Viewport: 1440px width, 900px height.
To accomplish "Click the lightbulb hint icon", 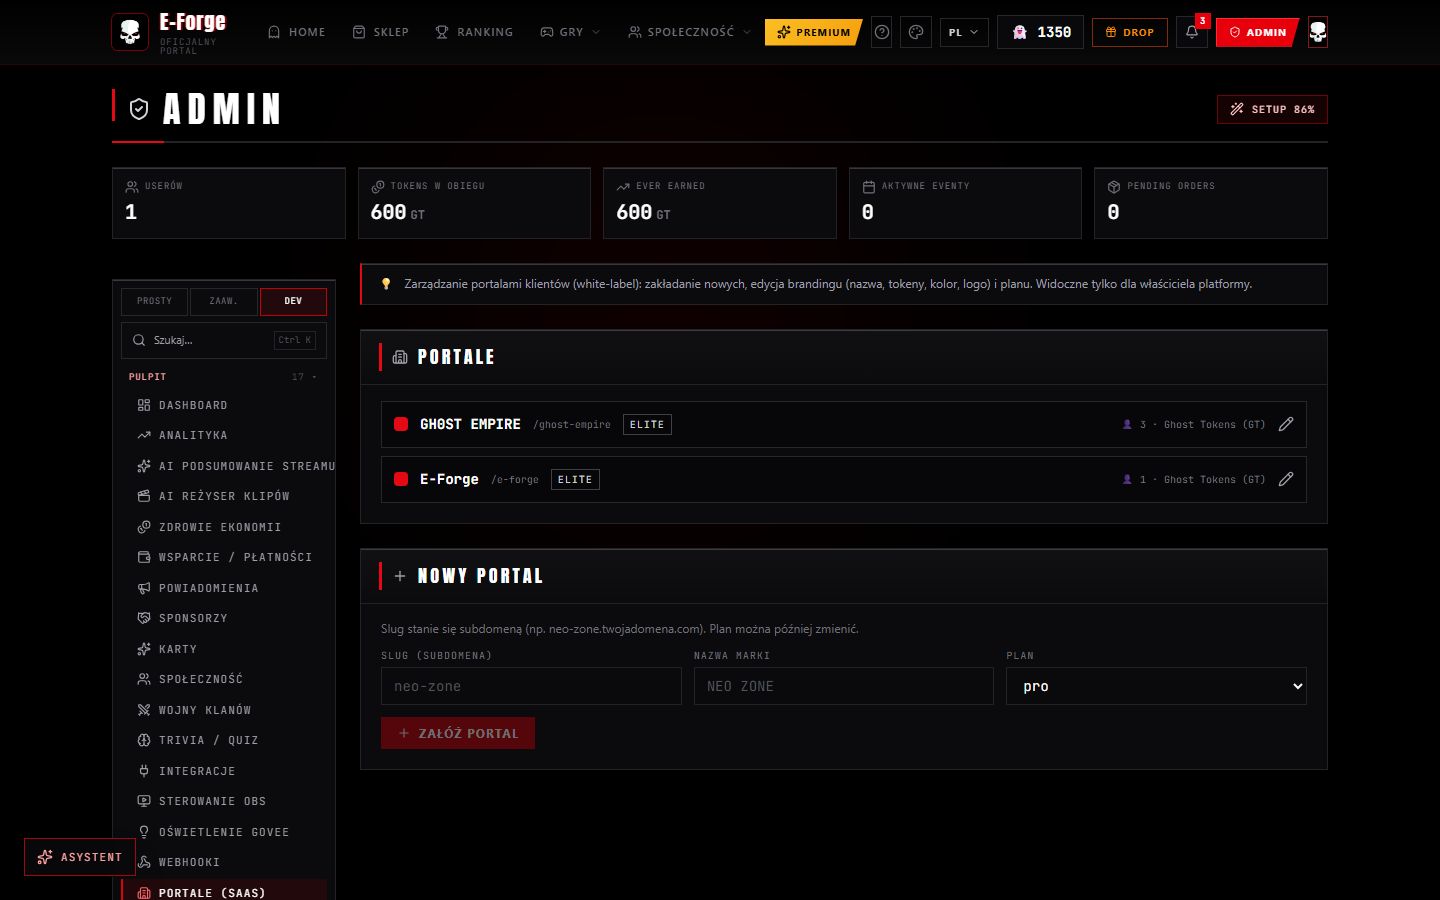I will coord(386,284).
